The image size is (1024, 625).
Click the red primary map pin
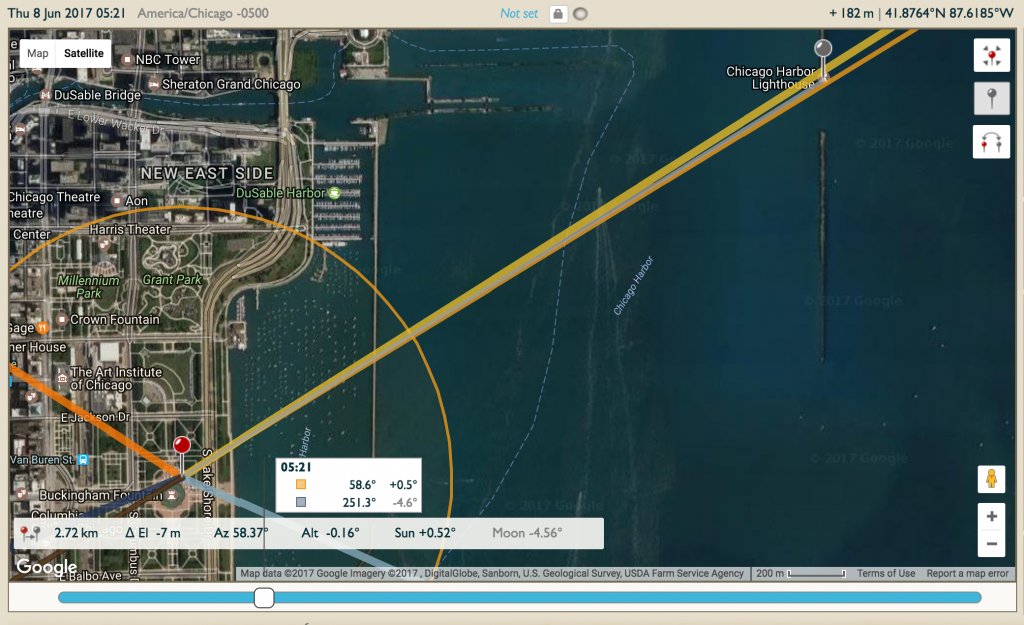click(182, 446)
